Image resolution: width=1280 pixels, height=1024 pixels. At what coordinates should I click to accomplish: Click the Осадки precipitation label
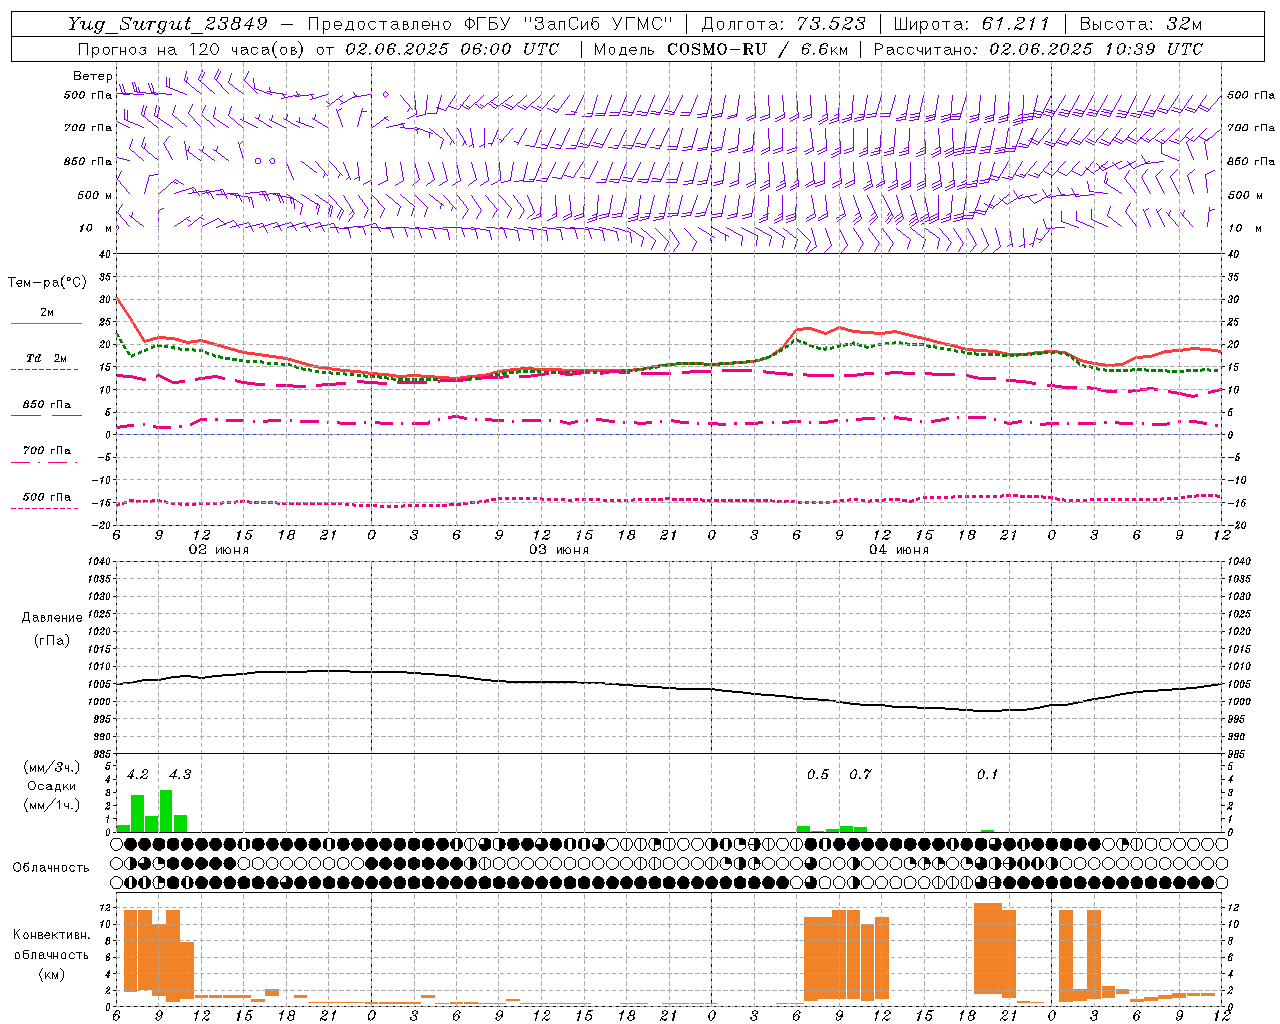(51, 786)
